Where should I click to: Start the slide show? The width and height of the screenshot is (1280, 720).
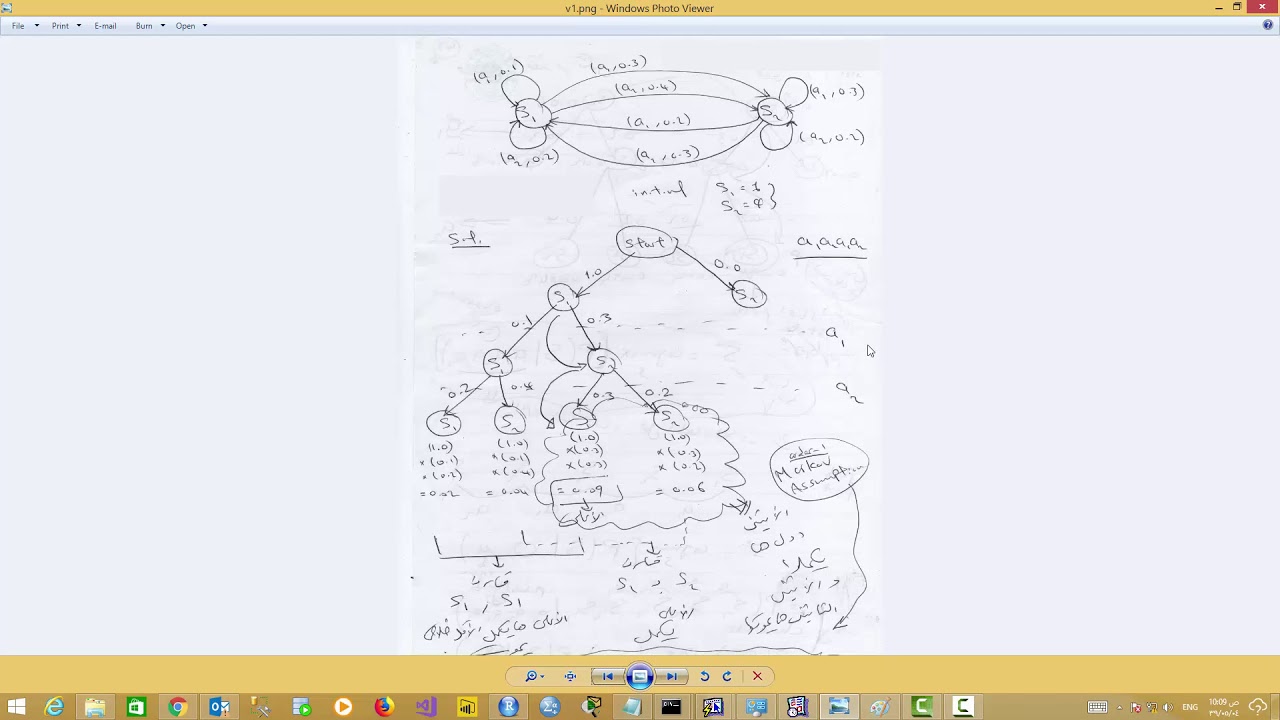coord(640,677)
